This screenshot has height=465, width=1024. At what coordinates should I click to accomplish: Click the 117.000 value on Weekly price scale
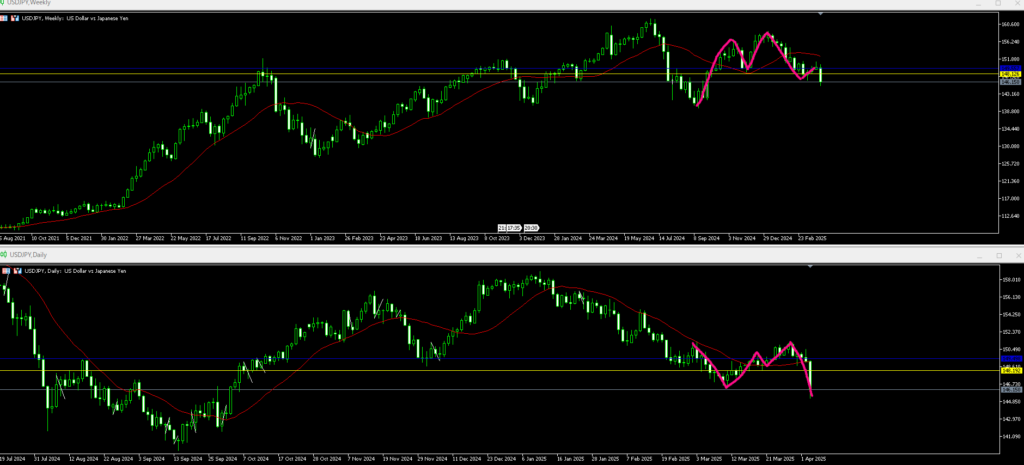click(1010, 199)
